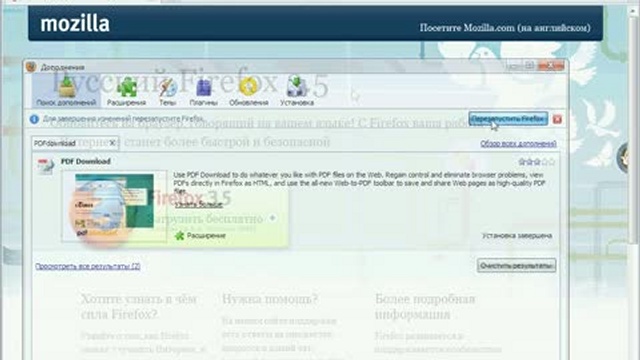Click the info icon in notification bar
The width and height of the screenshot is (640, 360).
click(x=34, y=119)
